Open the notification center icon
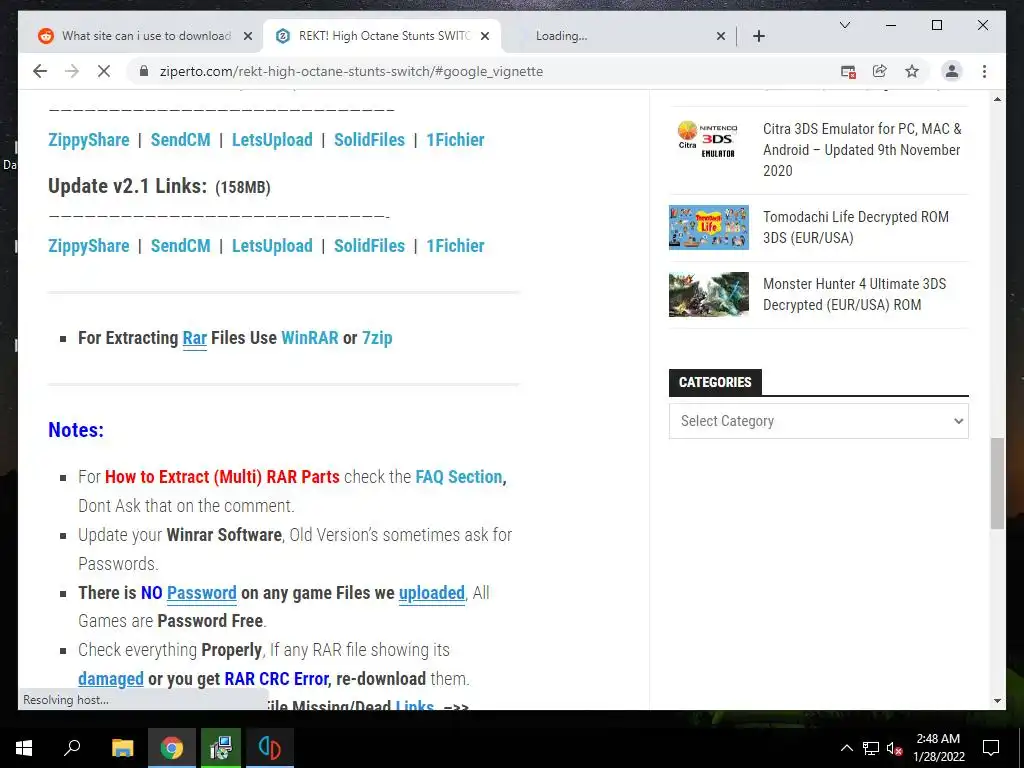The height and width of the screenshot is (768, 1024). coord(991,748)
